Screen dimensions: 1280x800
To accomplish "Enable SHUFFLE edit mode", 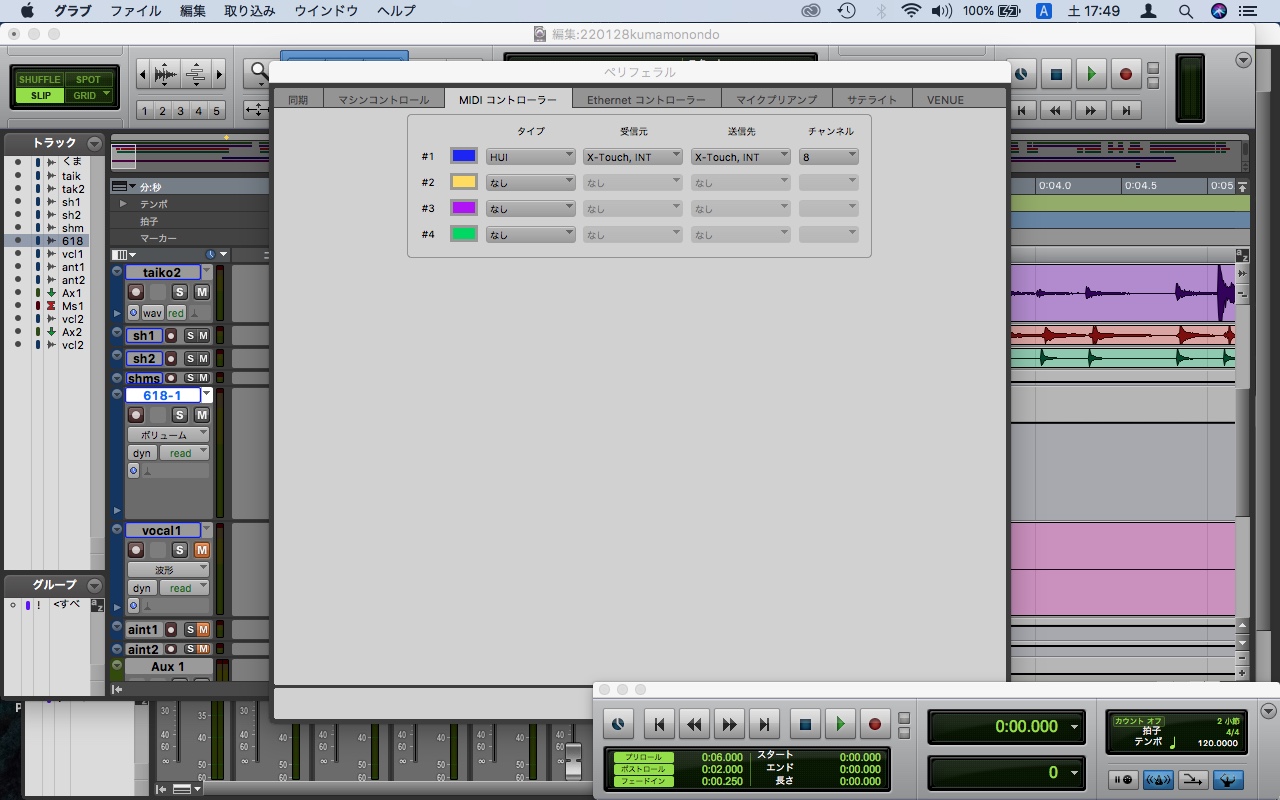I will [39, 80].
